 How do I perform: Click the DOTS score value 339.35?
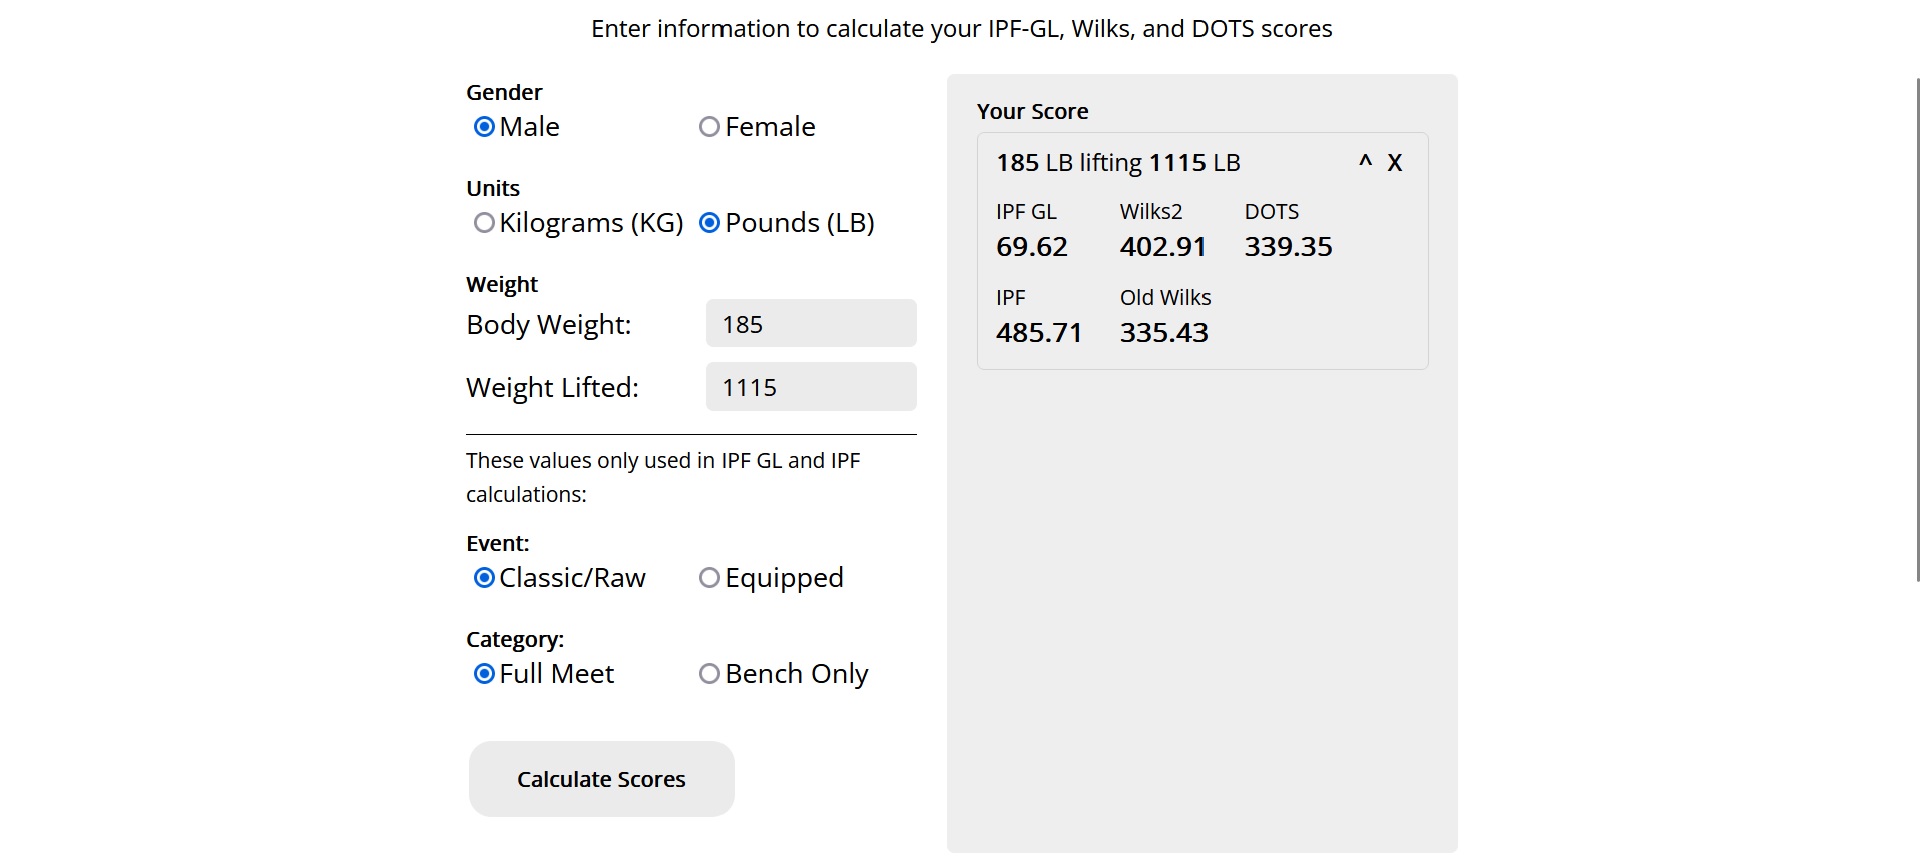pyautogui.click(x=1288, y=247)
